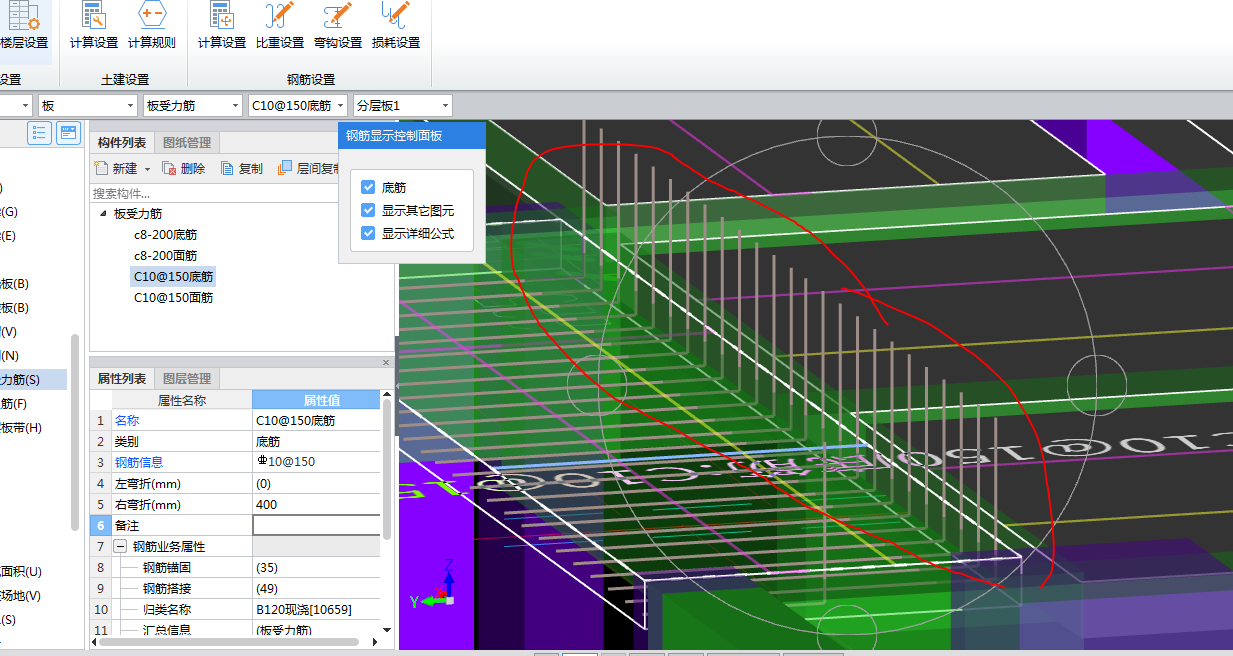Click 删除 delete component button

184,169
